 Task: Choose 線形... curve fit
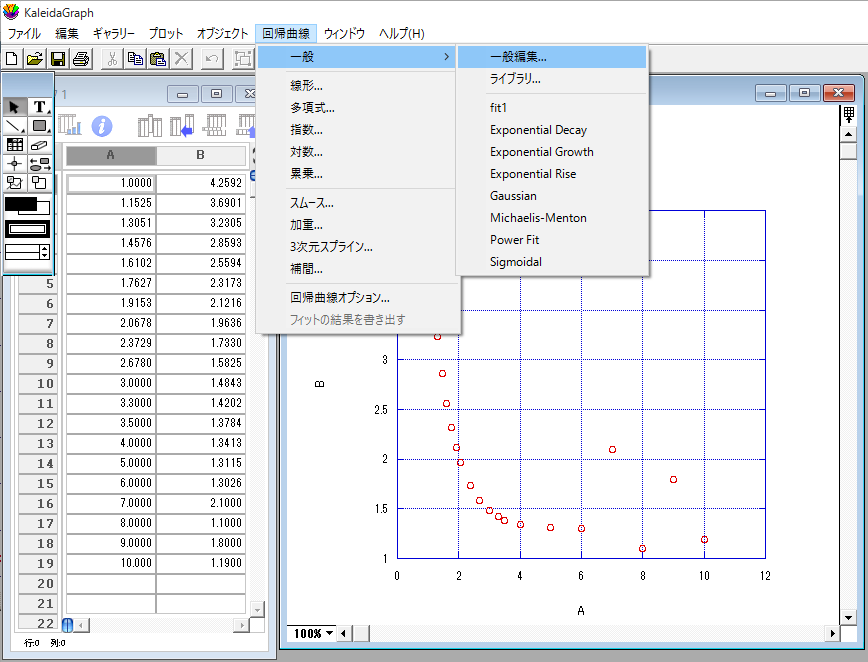click(x=357, y=86)
